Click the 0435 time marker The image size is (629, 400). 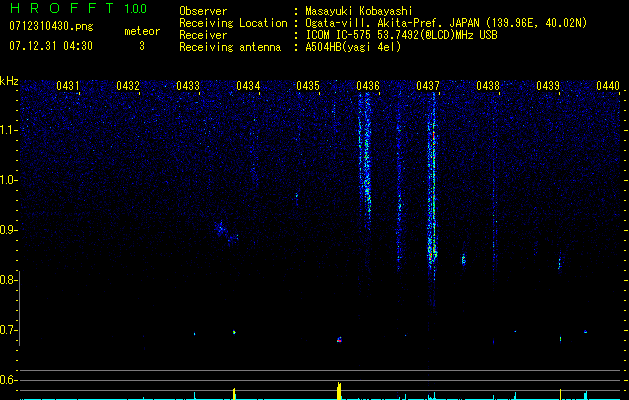point(308,86)
